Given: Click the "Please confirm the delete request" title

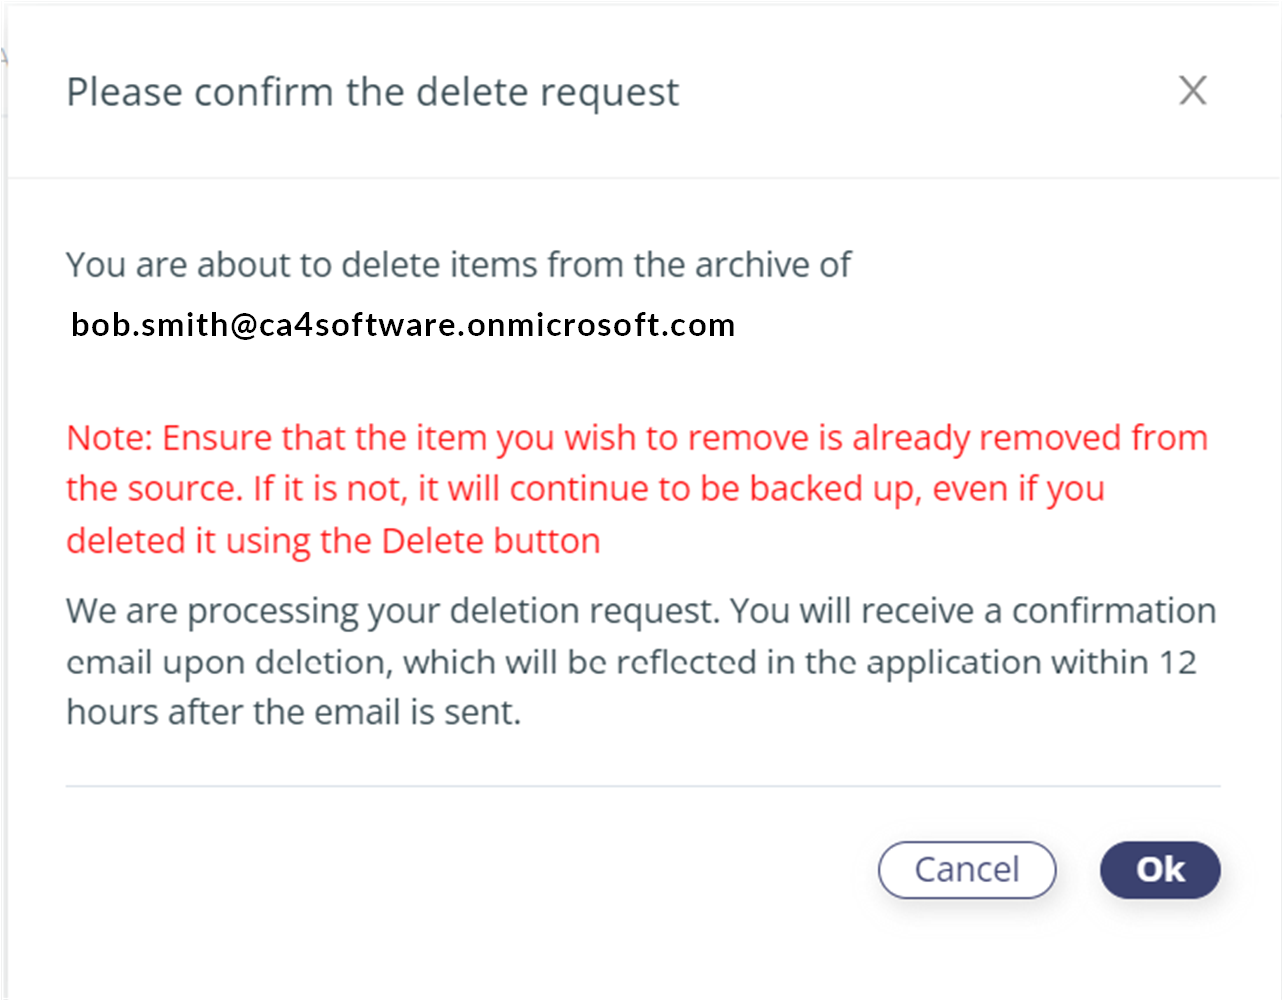Looking at the screenshot, I should pyautogui.click(x=372, y=92).
